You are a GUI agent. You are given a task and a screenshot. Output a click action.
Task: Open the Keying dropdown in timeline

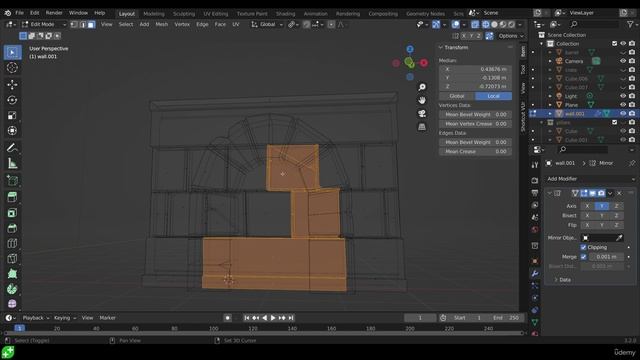coord(65,318)
